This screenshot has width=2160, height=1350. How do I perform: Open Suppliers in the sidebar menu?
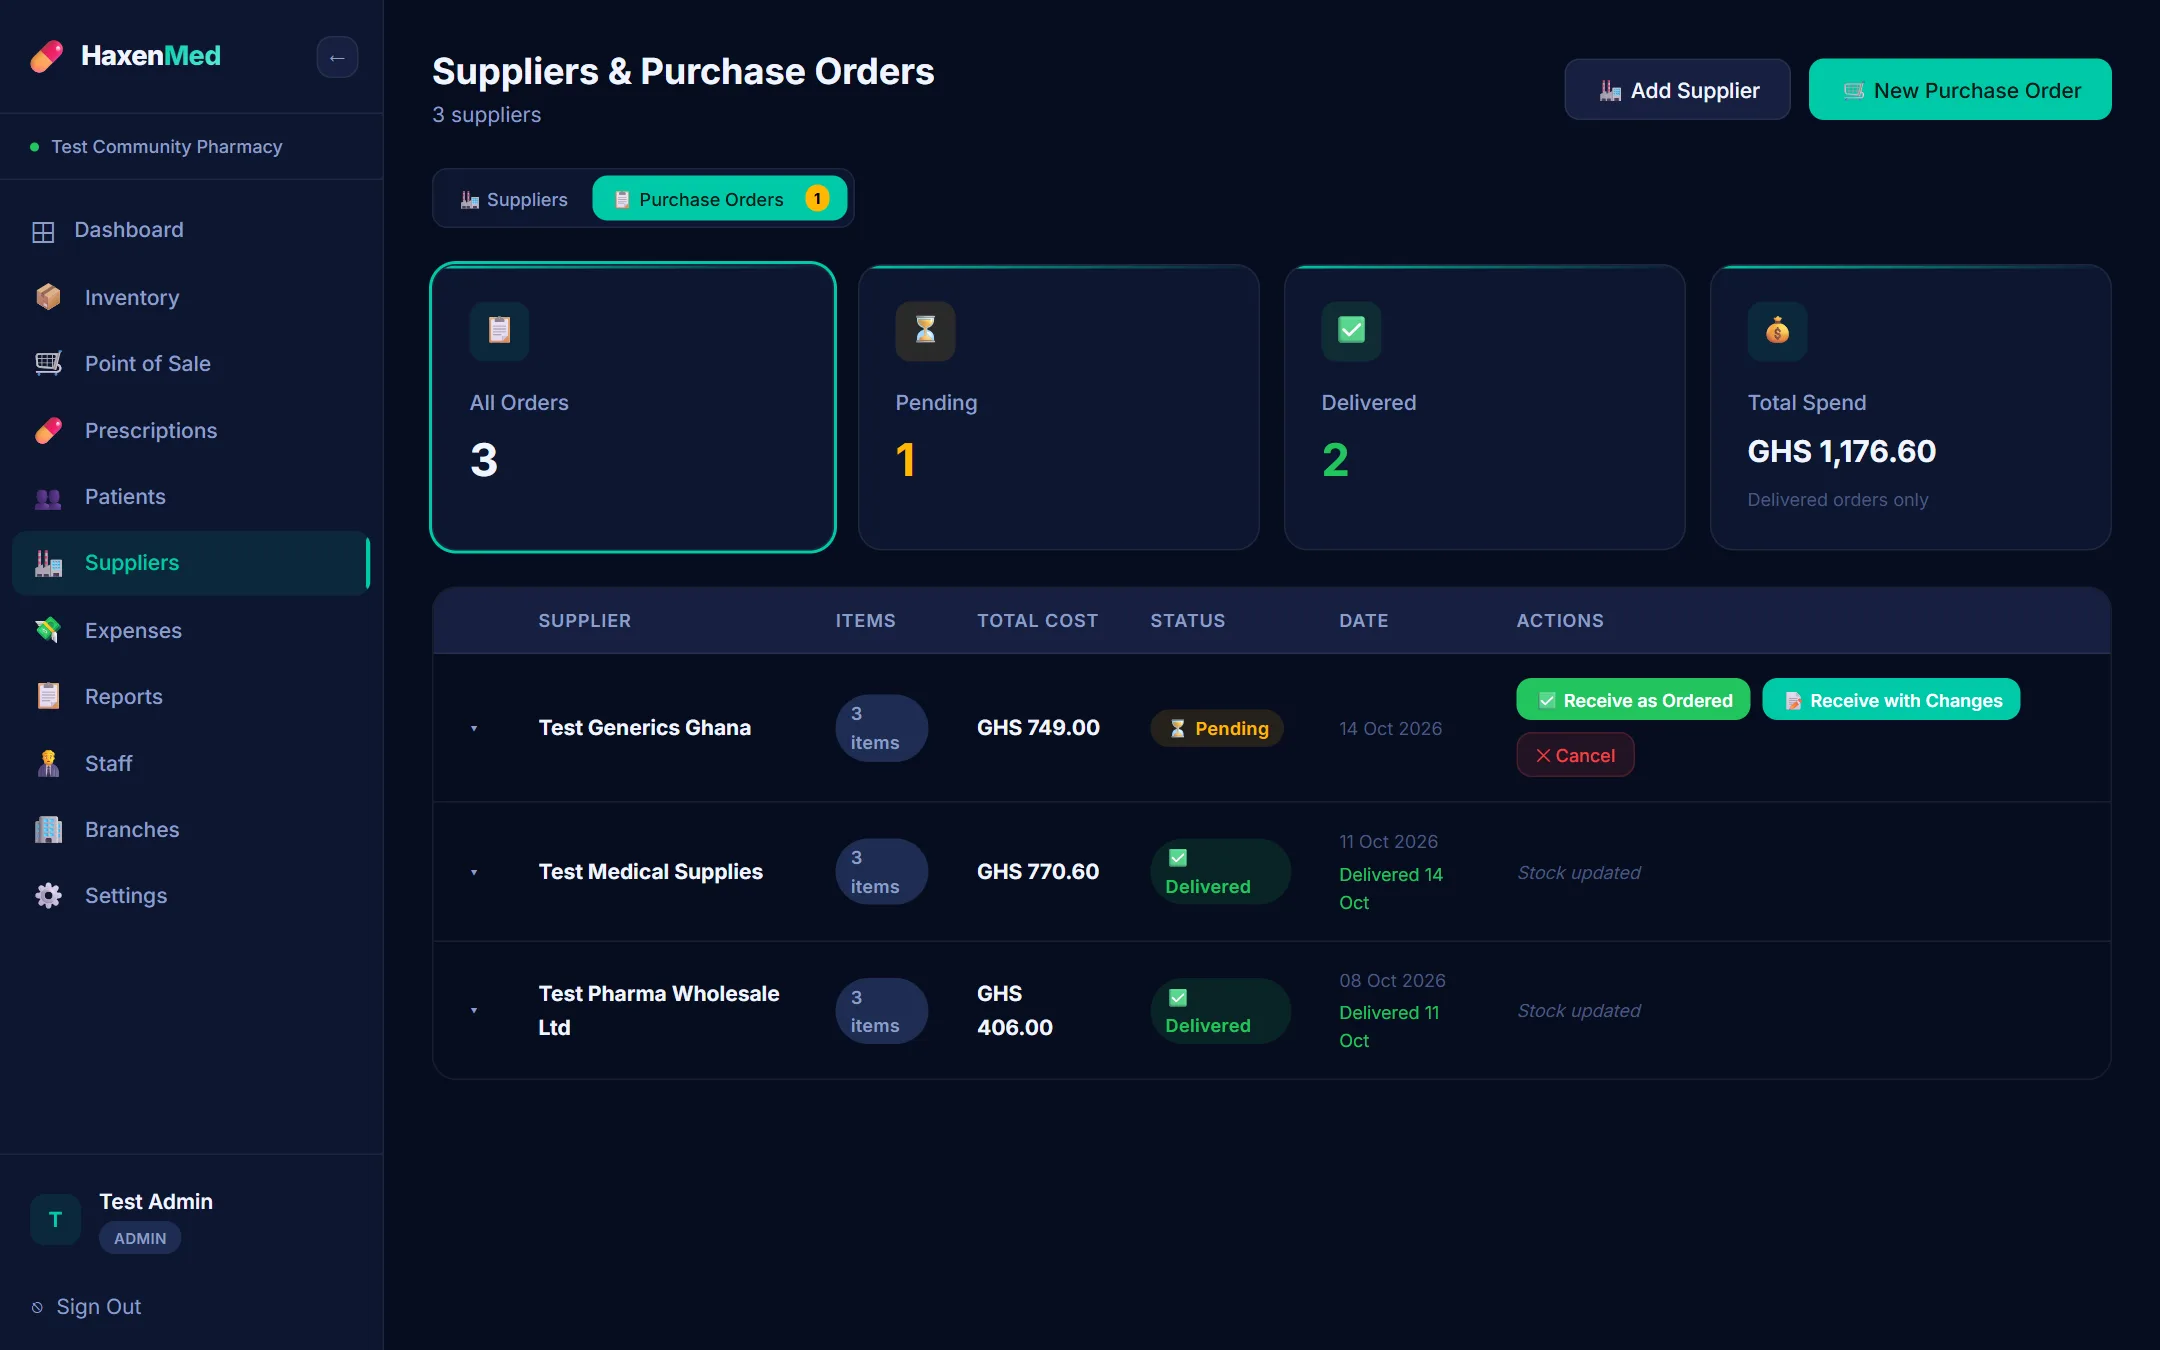pos(191,563)
